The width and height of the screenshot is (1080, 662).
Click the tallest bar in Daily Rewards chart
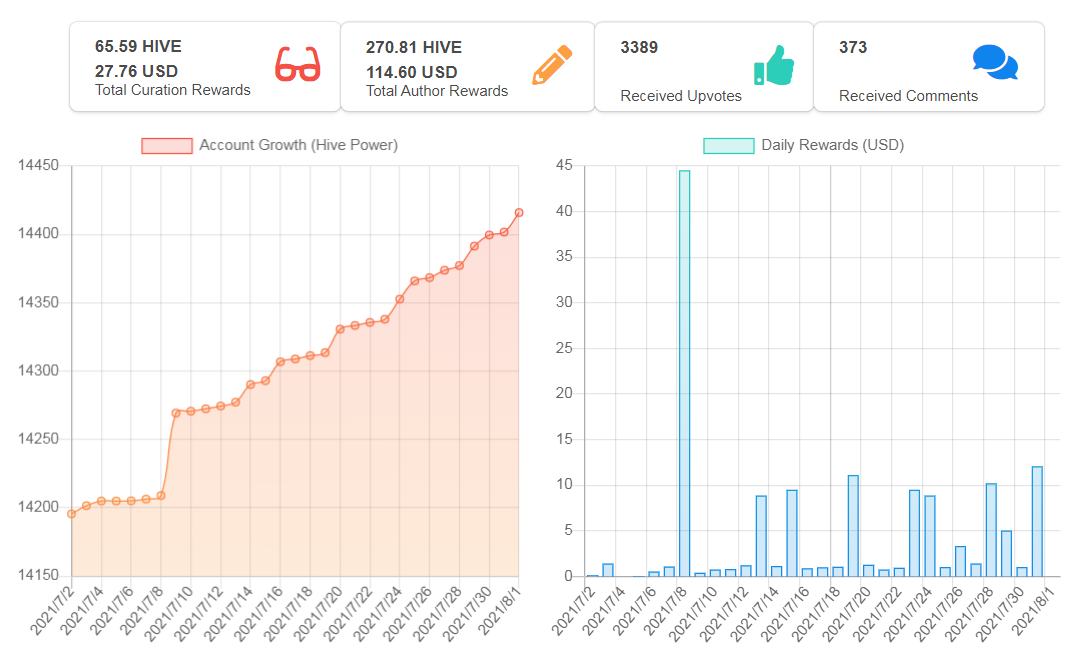point(684,373)
